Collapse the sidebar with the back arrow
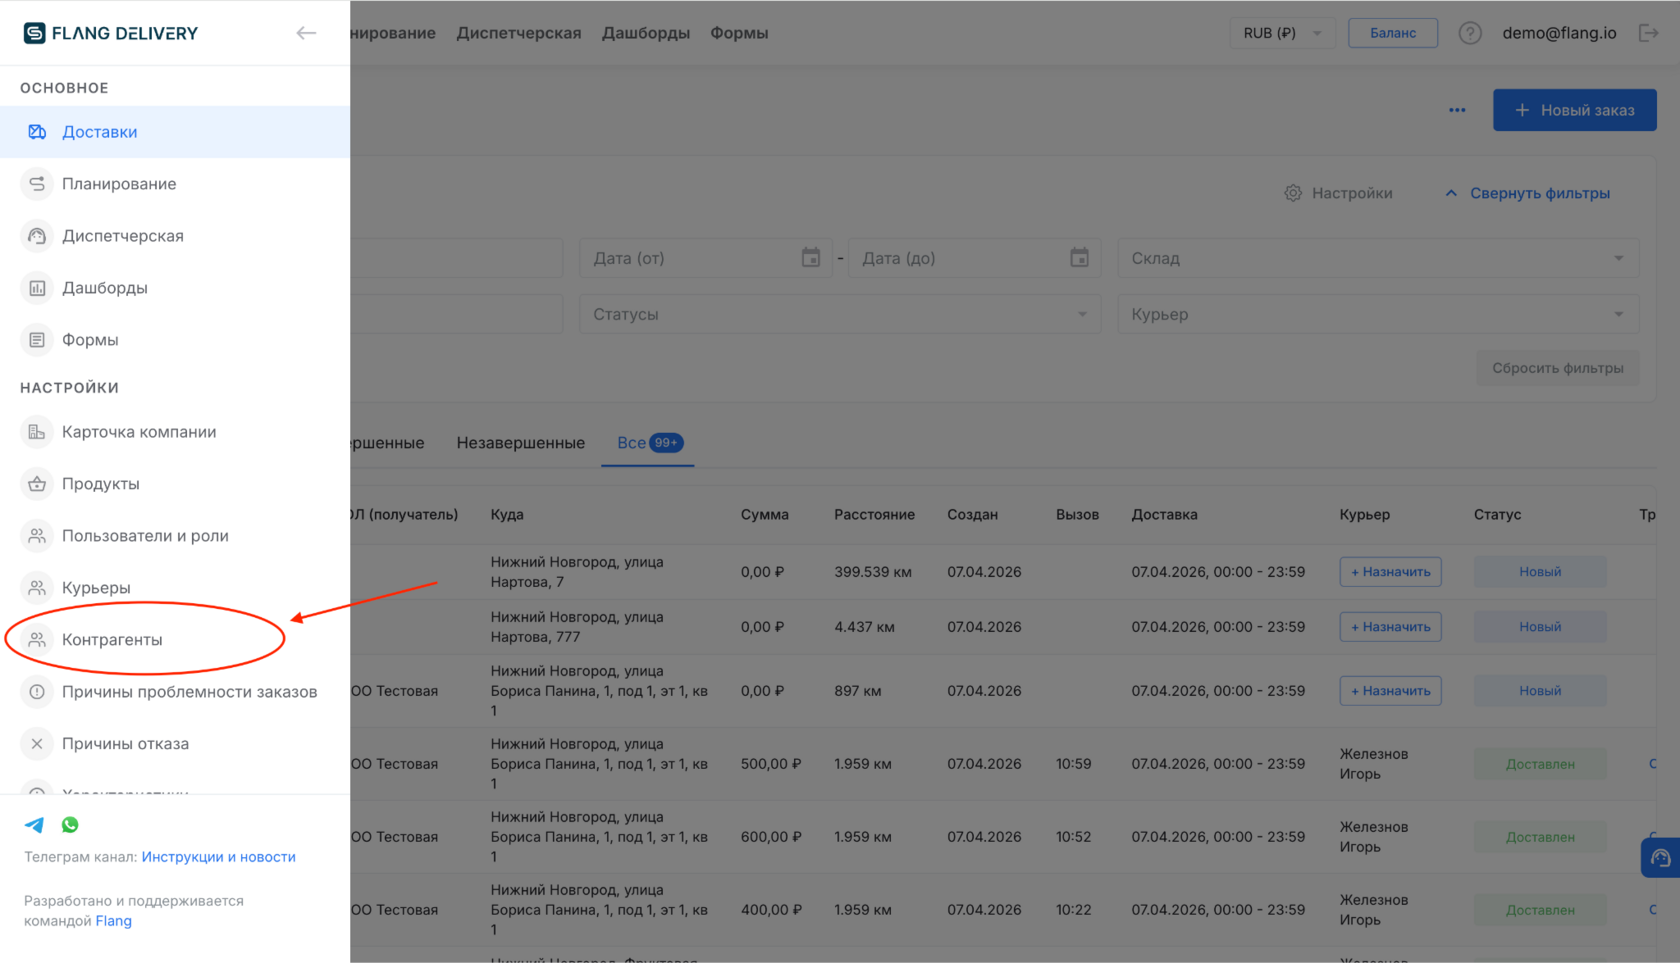This screenshot has height=963, width=1680. point(306,33)
